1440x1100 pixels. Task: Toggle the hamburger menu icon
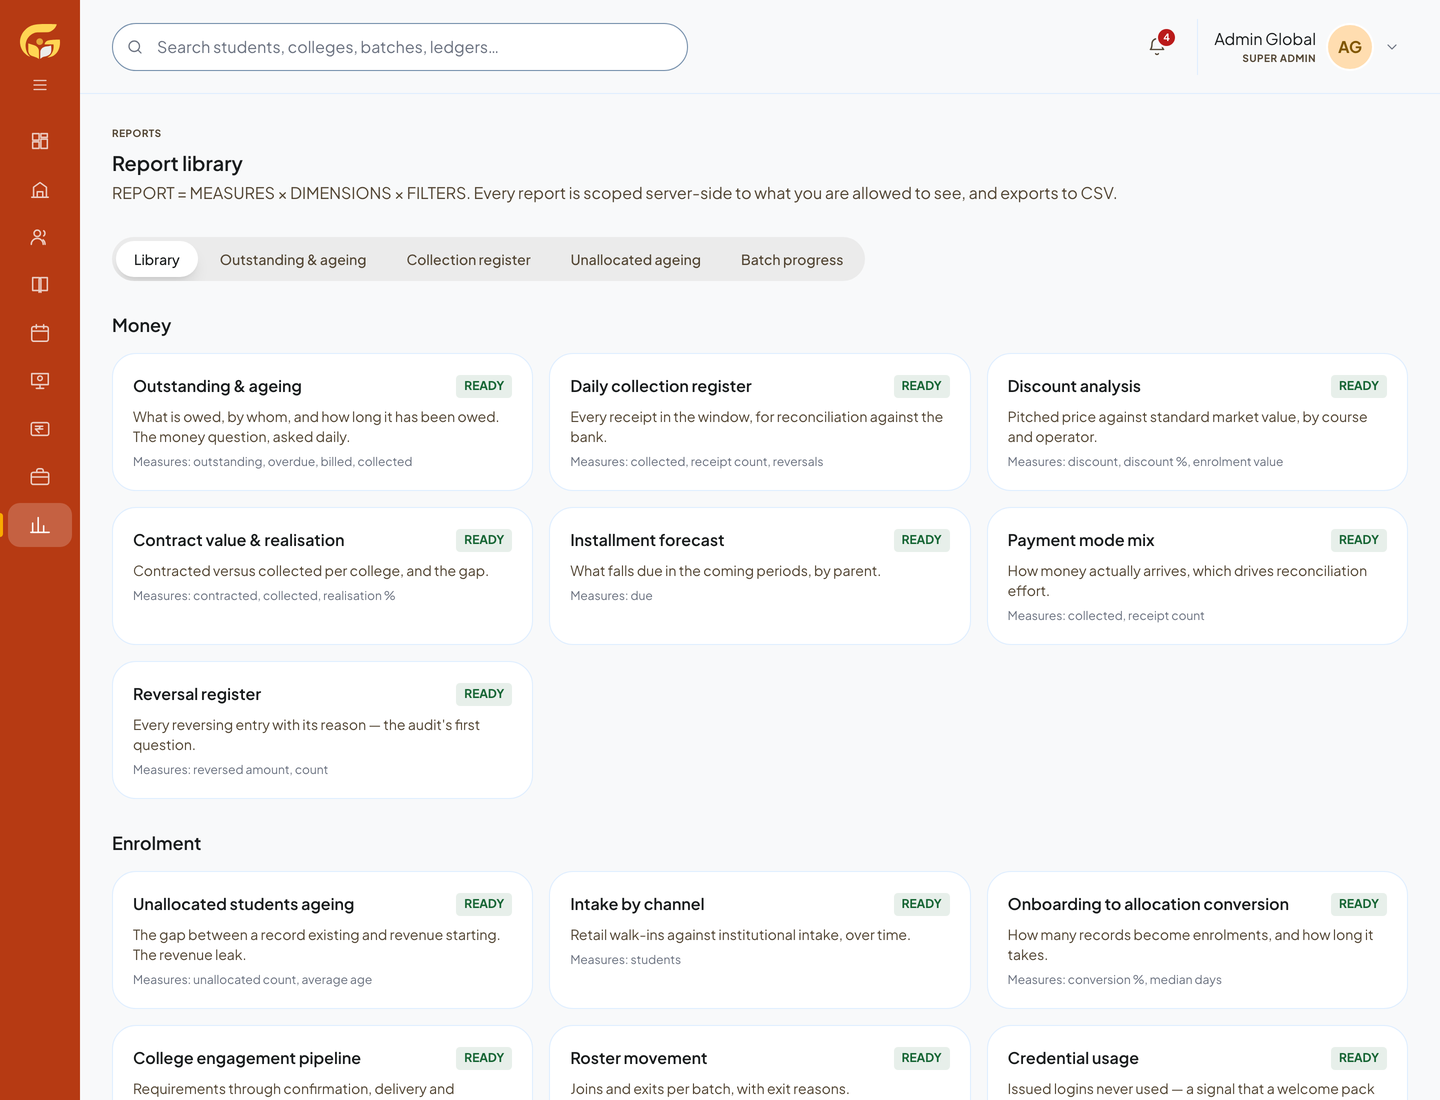click(x=40, y=85)
